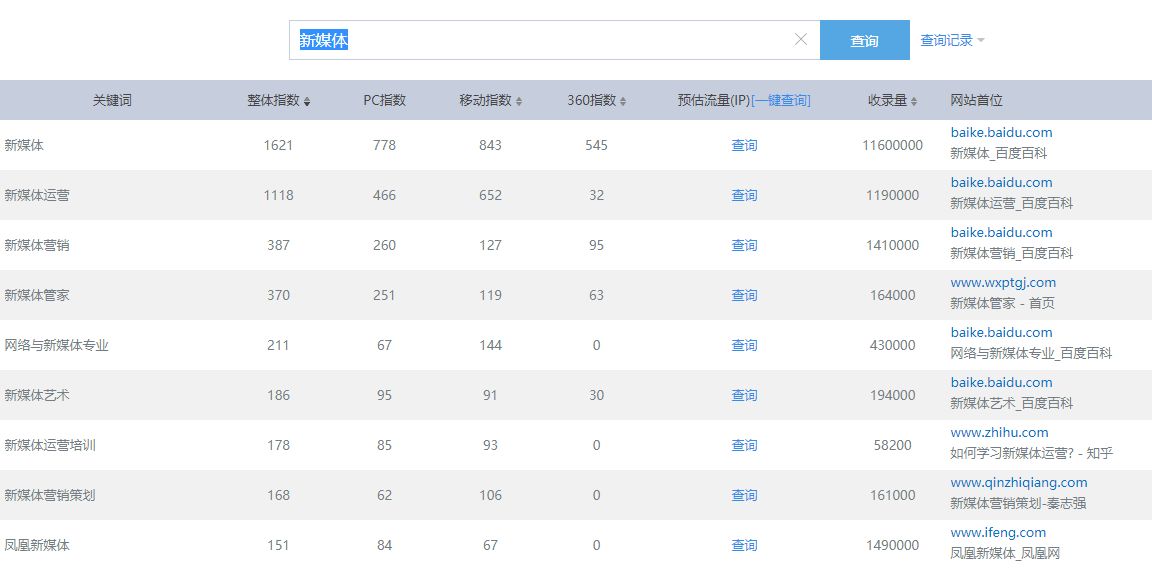The width and height of the screenshot is (1152, 570).
Task: Open baike.baidu.com link for 新媒体营销
Action: [1001, 232]
